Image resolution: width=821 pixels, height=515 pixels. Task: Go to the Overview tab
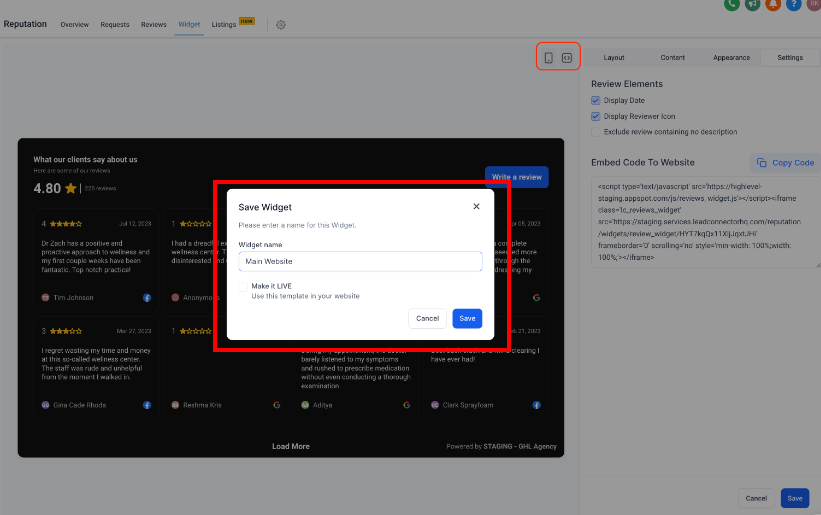point(74,25)
